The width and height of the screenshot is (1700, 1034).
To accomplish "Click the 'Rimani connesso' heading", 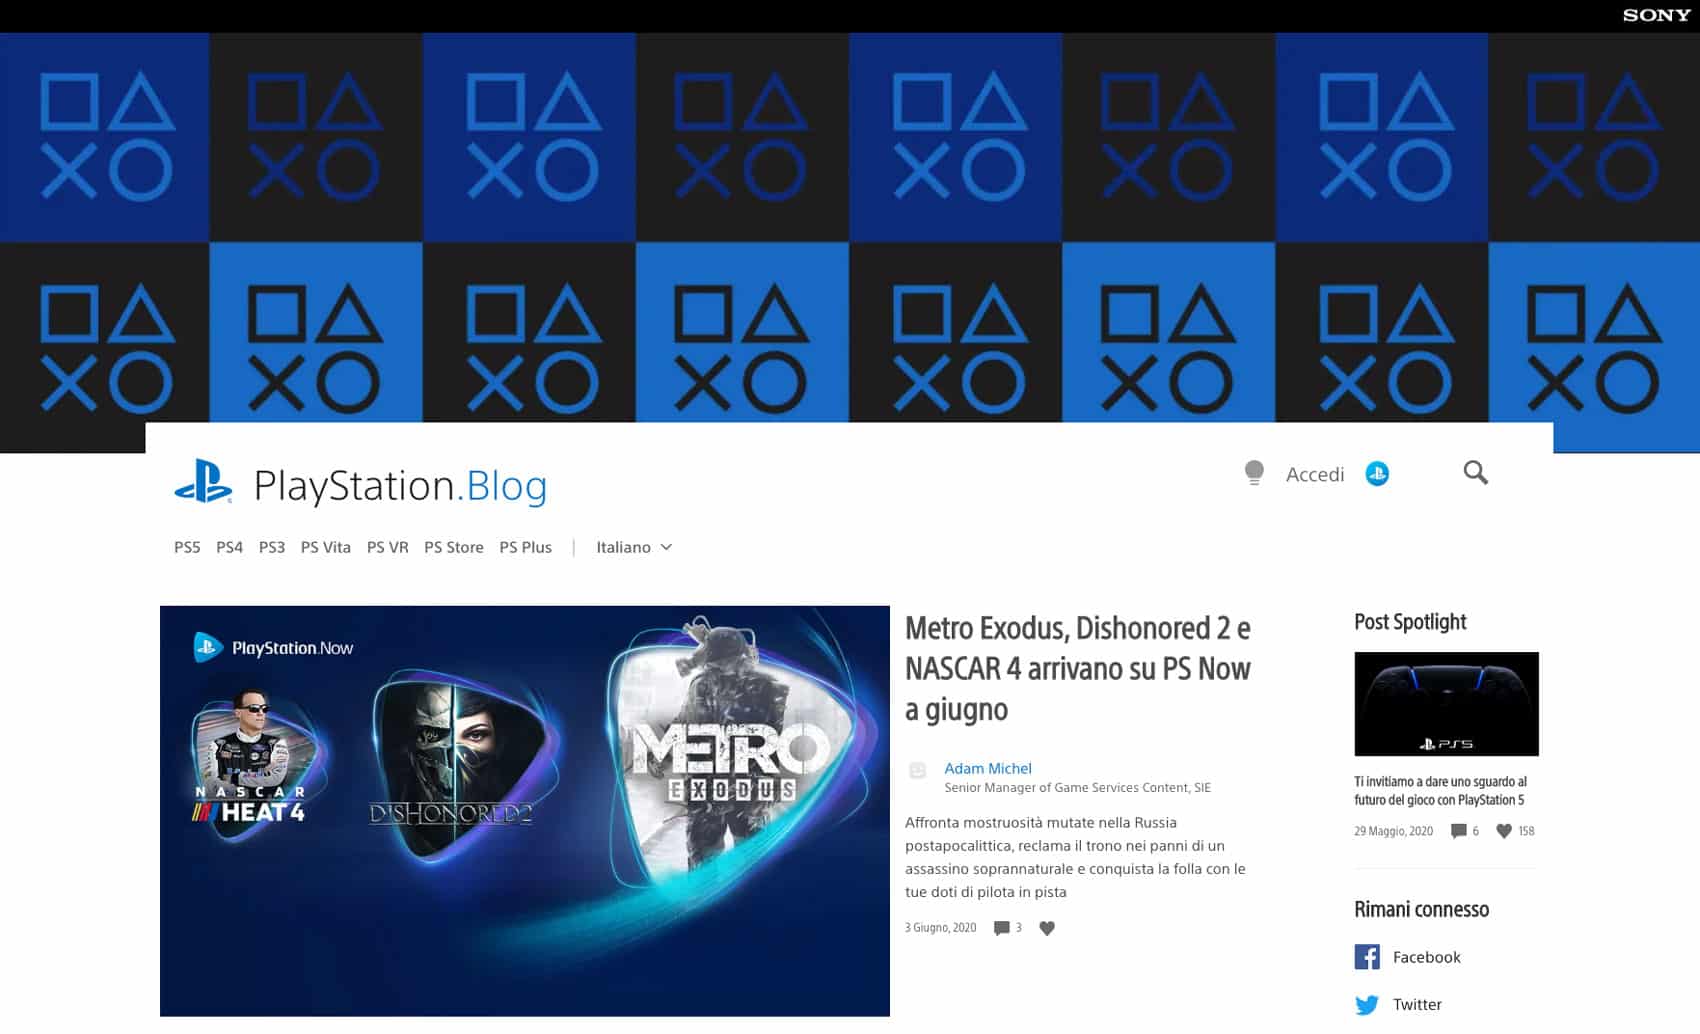I will coord(1421,909).
